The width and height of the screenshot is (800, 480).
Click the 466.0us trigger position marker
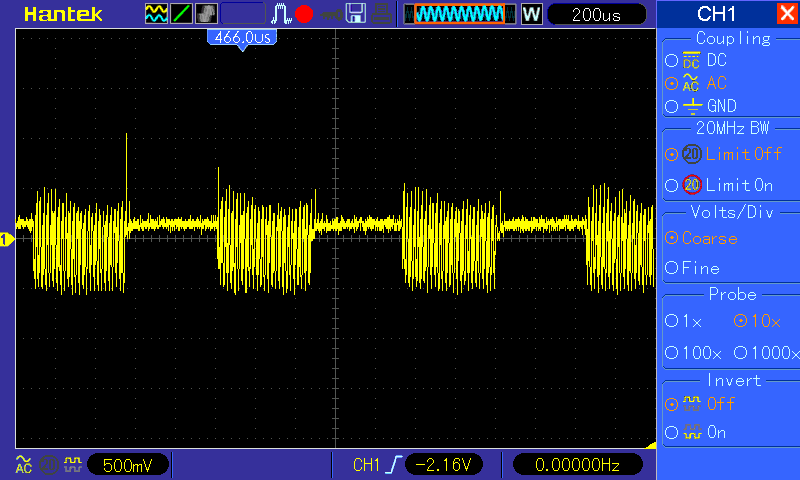click(x=242, y=39)
